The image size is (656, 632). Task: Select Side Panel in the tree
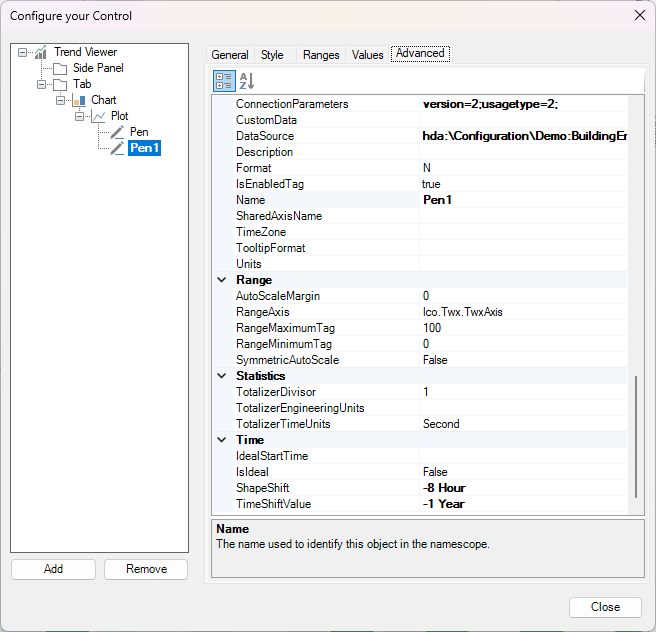pyautogui.click(x=98, y=68)
